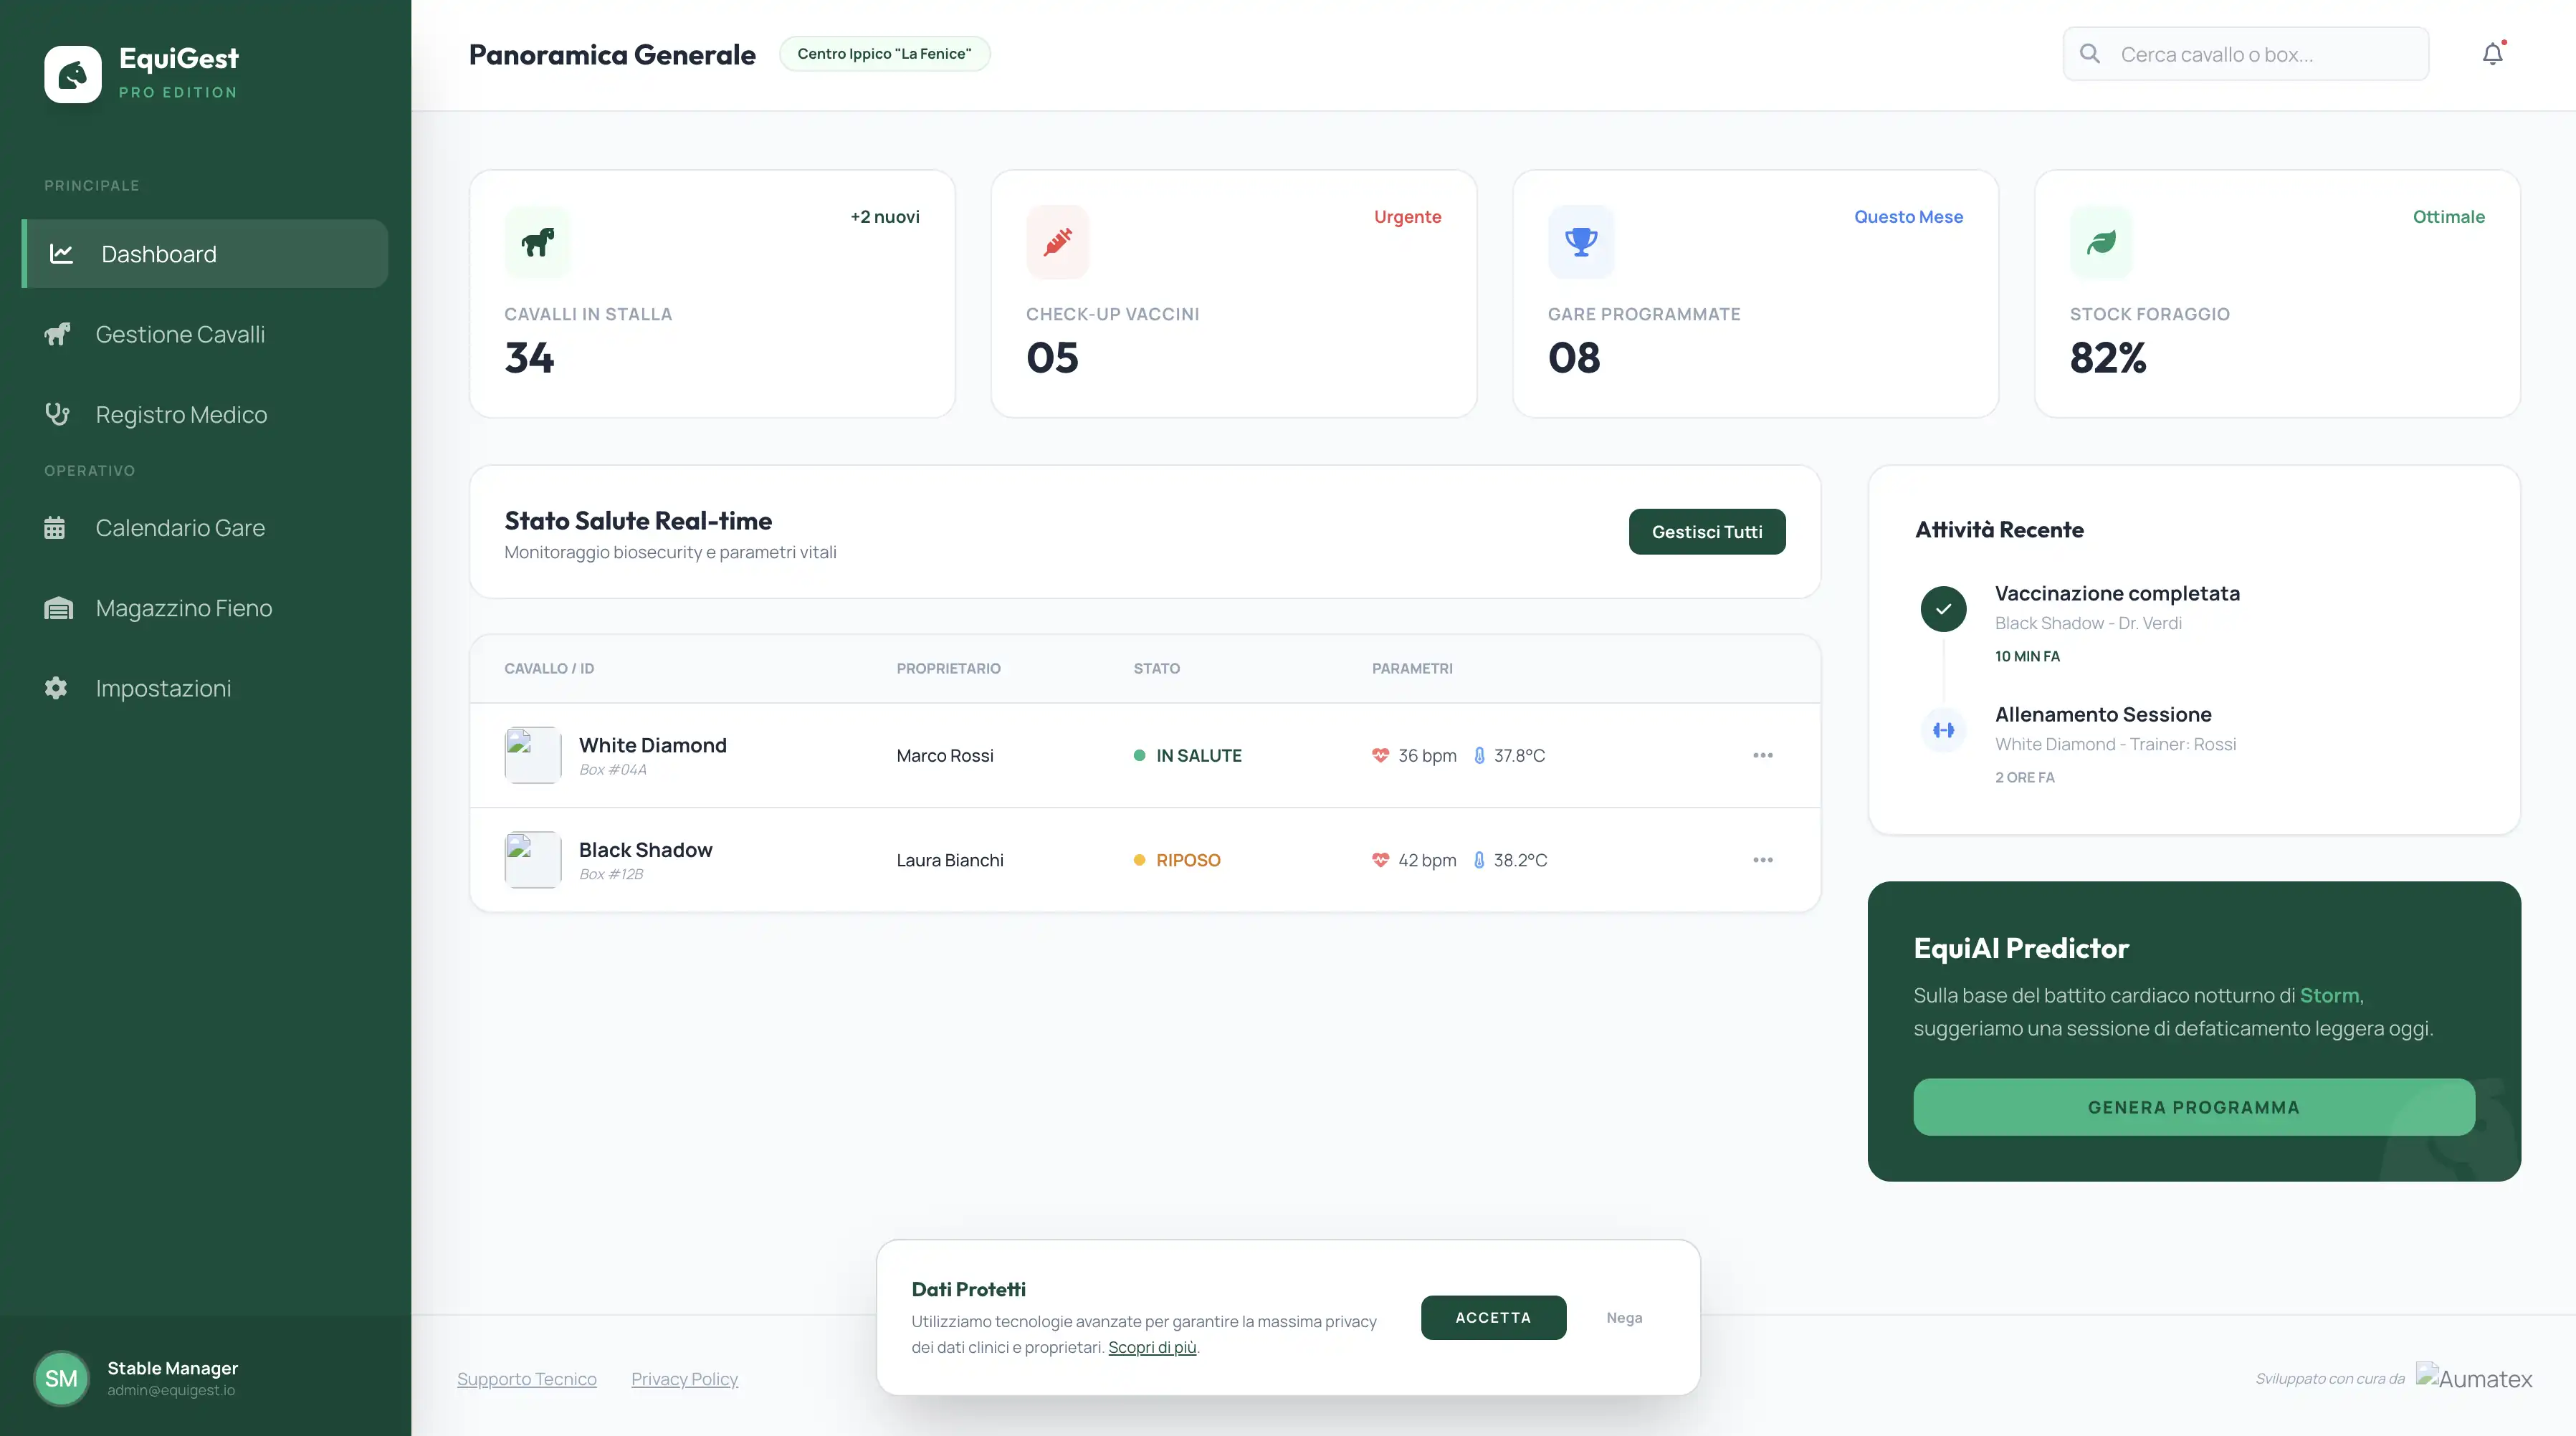
Task: Open more options for White Diamond row
Action: coord(1762,755)
